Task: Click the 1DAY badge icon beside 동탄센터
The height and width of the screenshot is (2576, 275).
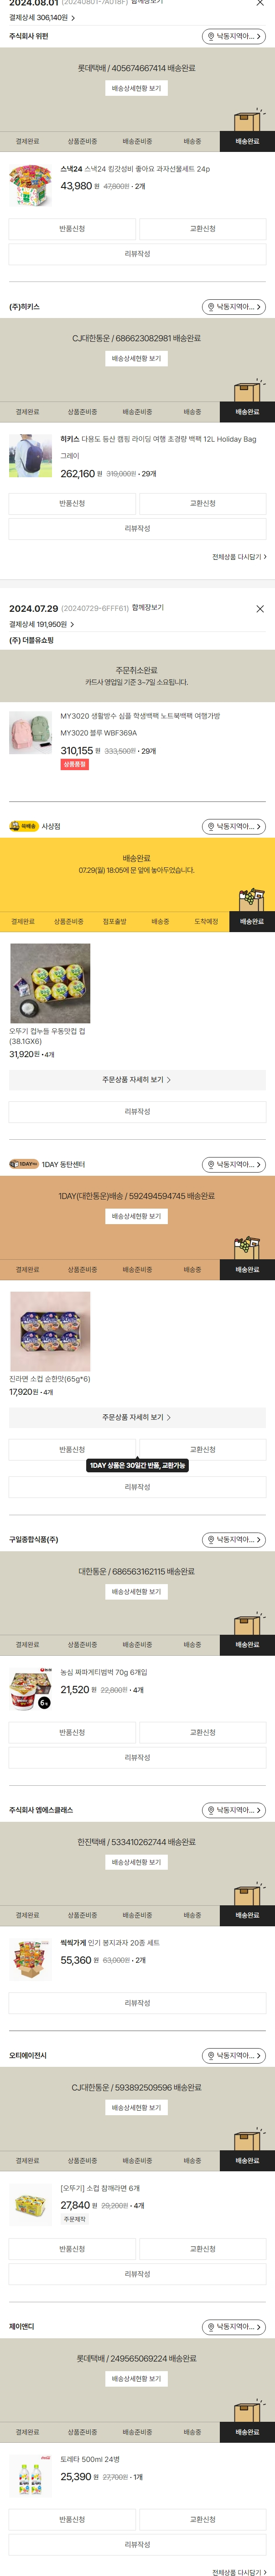Action: (23, 1164)
